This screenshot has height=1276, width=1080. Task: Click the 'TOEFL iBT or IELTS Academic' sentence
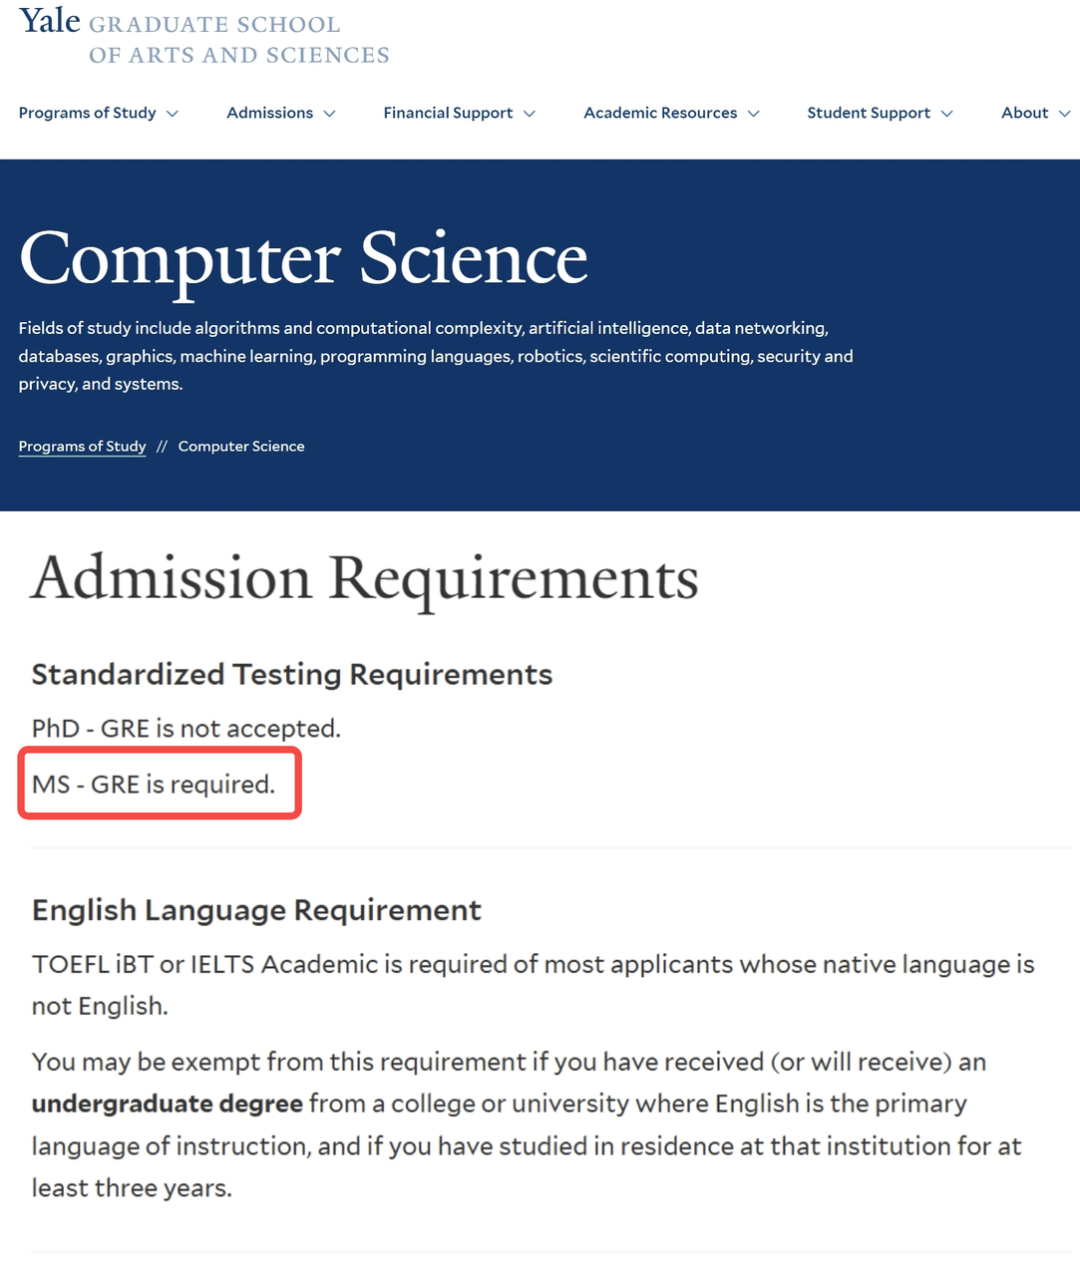(533, 985)
